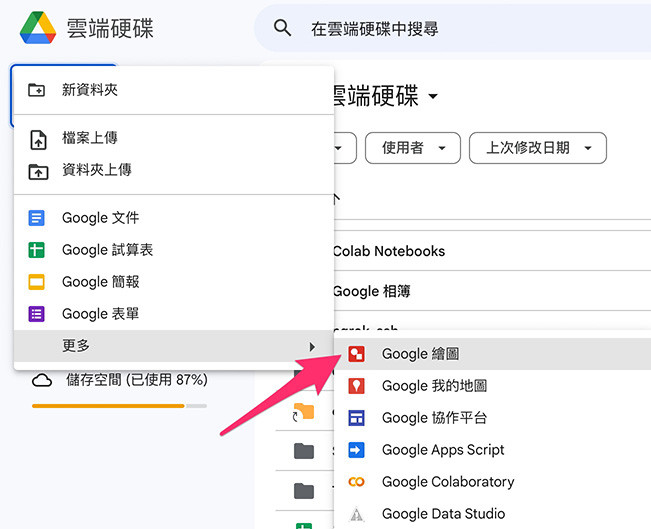Open the 使用者 filter dropdown
This screenshot has height=529, width=651.
[x=413, y=148]
